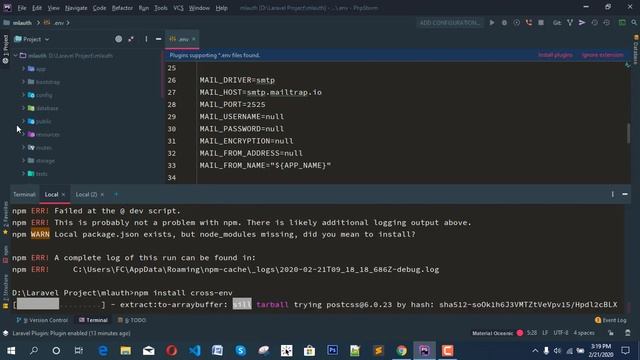Screen dimensions: 640x360
Task: Click the Install plugins link
Action: [555, 55]
